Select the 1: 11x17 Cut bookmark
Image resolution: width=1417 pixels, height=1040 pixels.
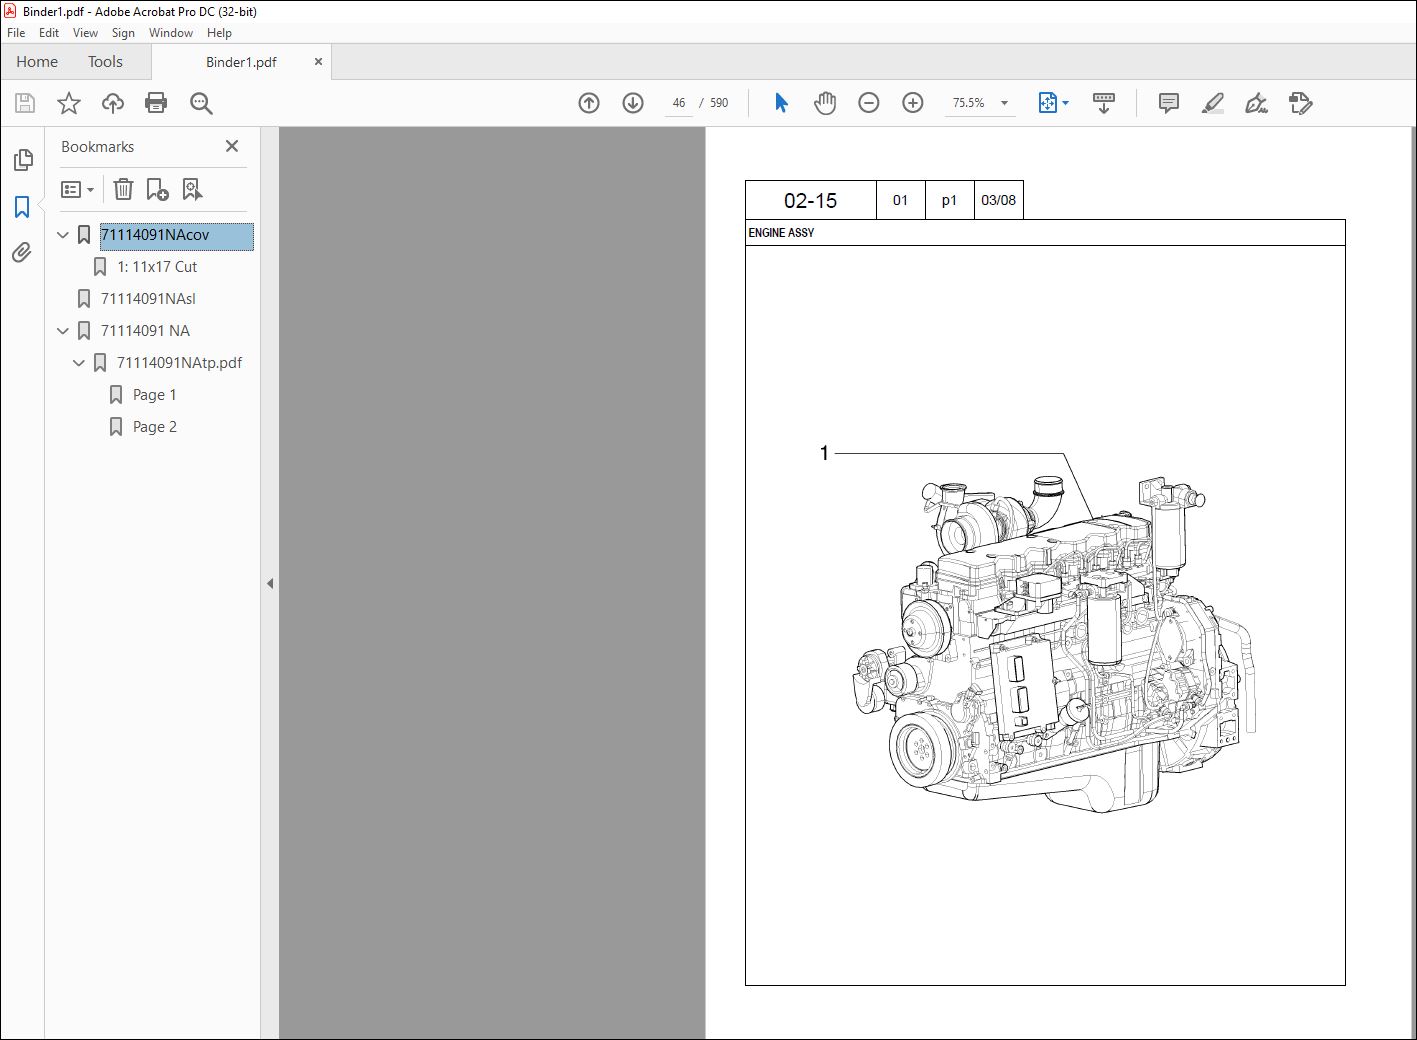[x=157, y=267]
